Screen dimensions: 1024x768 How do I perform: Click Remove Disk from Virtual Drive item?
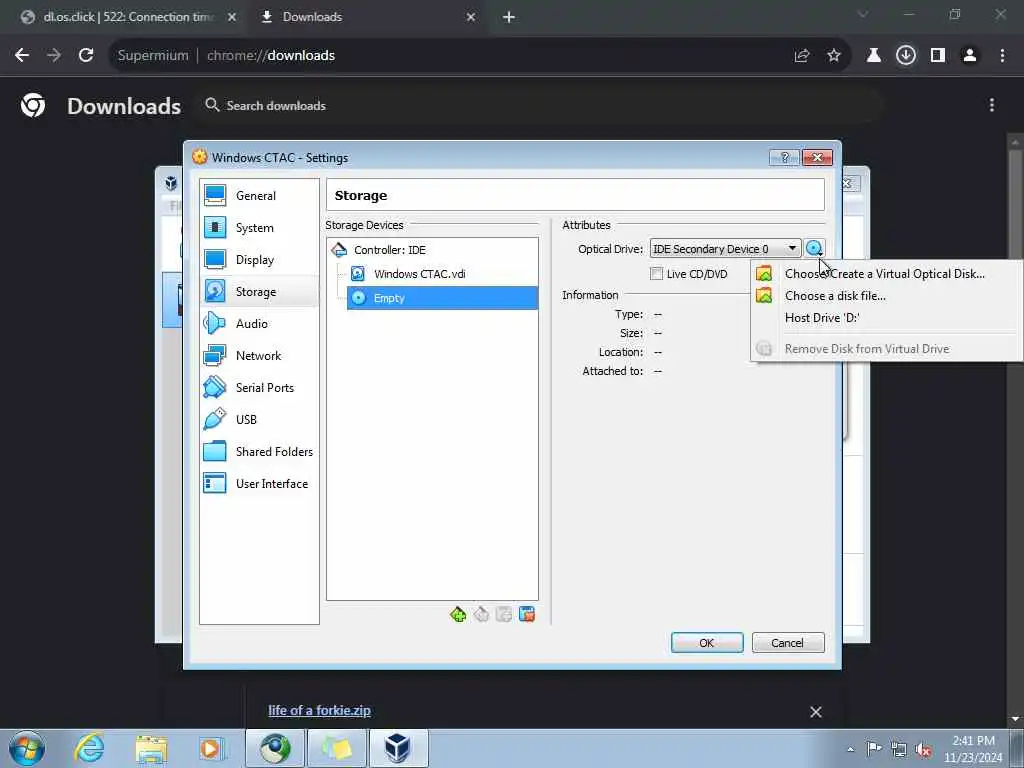[x=886, y=349]
